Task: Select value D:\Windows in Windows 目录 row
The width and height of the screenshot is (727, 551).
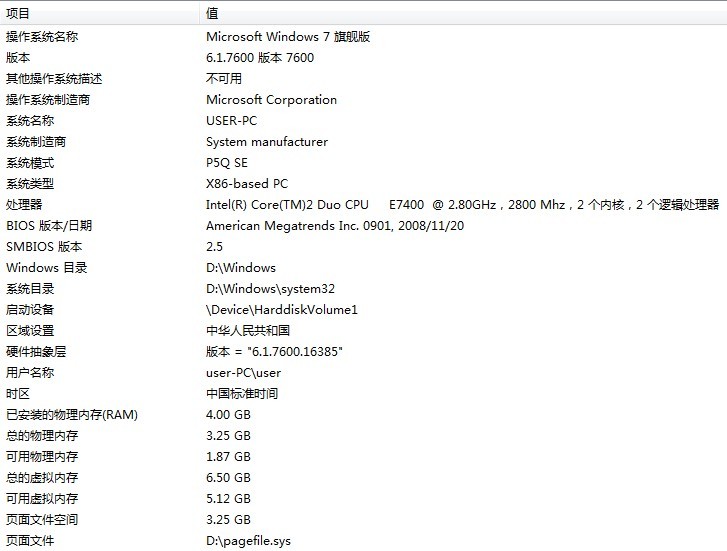Action: point(241,268)
